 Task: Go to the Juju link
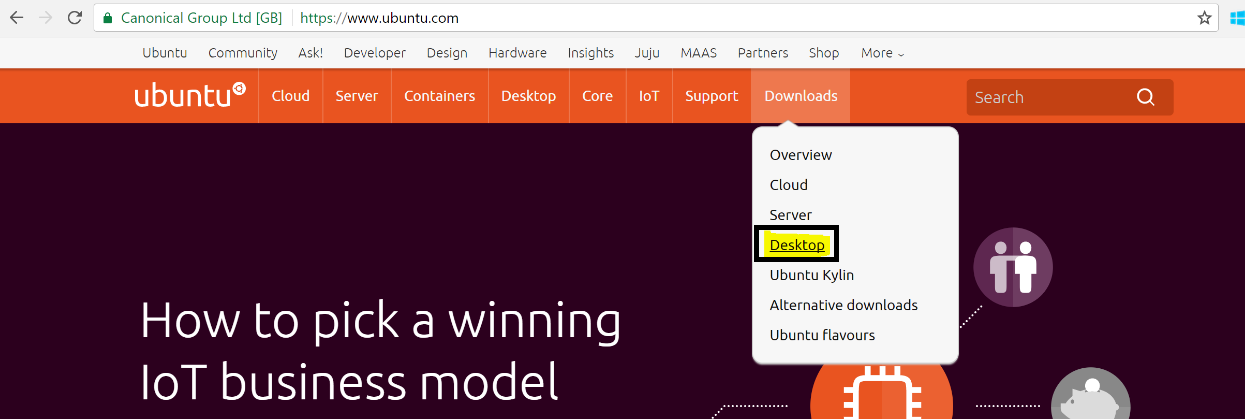pos(647,53)
